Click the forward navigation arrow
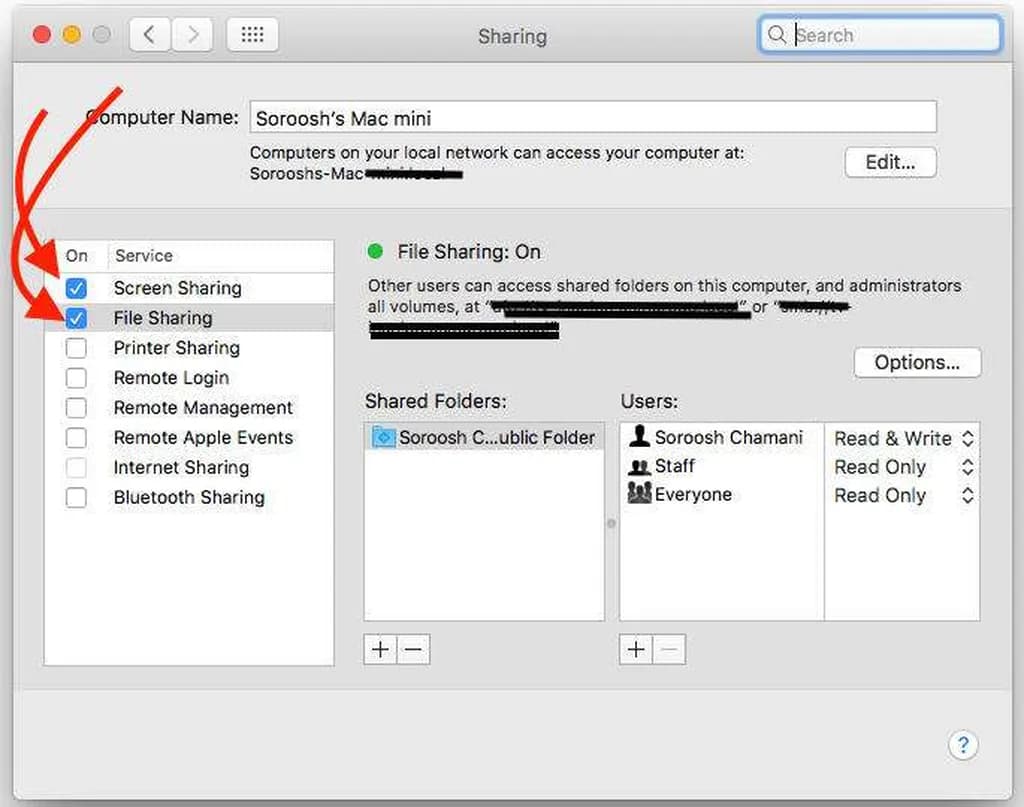 coord(192,36)
